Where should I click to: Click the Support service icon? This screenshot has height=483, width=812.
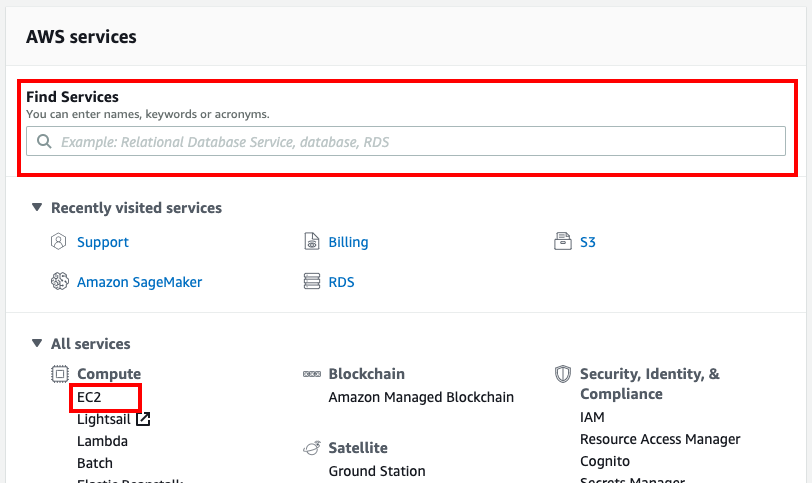59,241
